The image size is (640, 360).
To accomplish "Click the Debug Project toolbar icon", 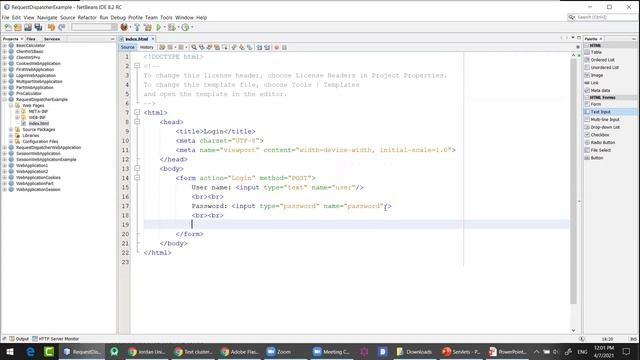I will pos(171,27).
